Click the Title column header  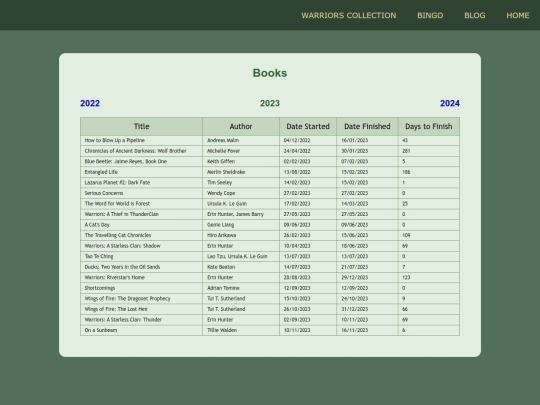142,126
